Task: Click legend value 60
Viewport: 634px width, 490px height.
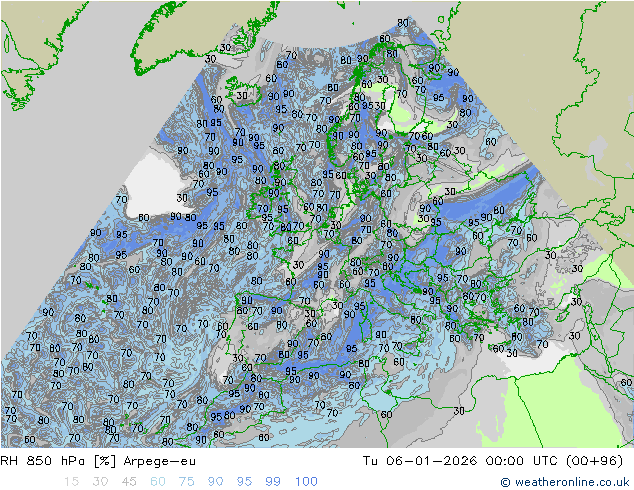Action: (x=158, y=482)
